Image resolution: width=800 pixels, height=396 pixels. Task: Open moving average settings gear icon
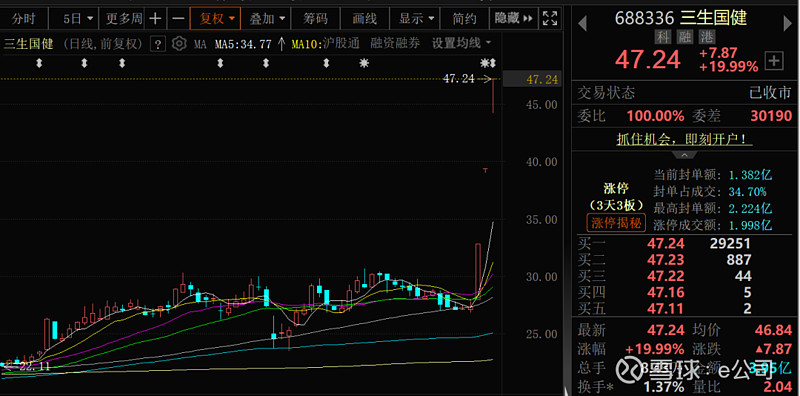click(x=179, y=44)
